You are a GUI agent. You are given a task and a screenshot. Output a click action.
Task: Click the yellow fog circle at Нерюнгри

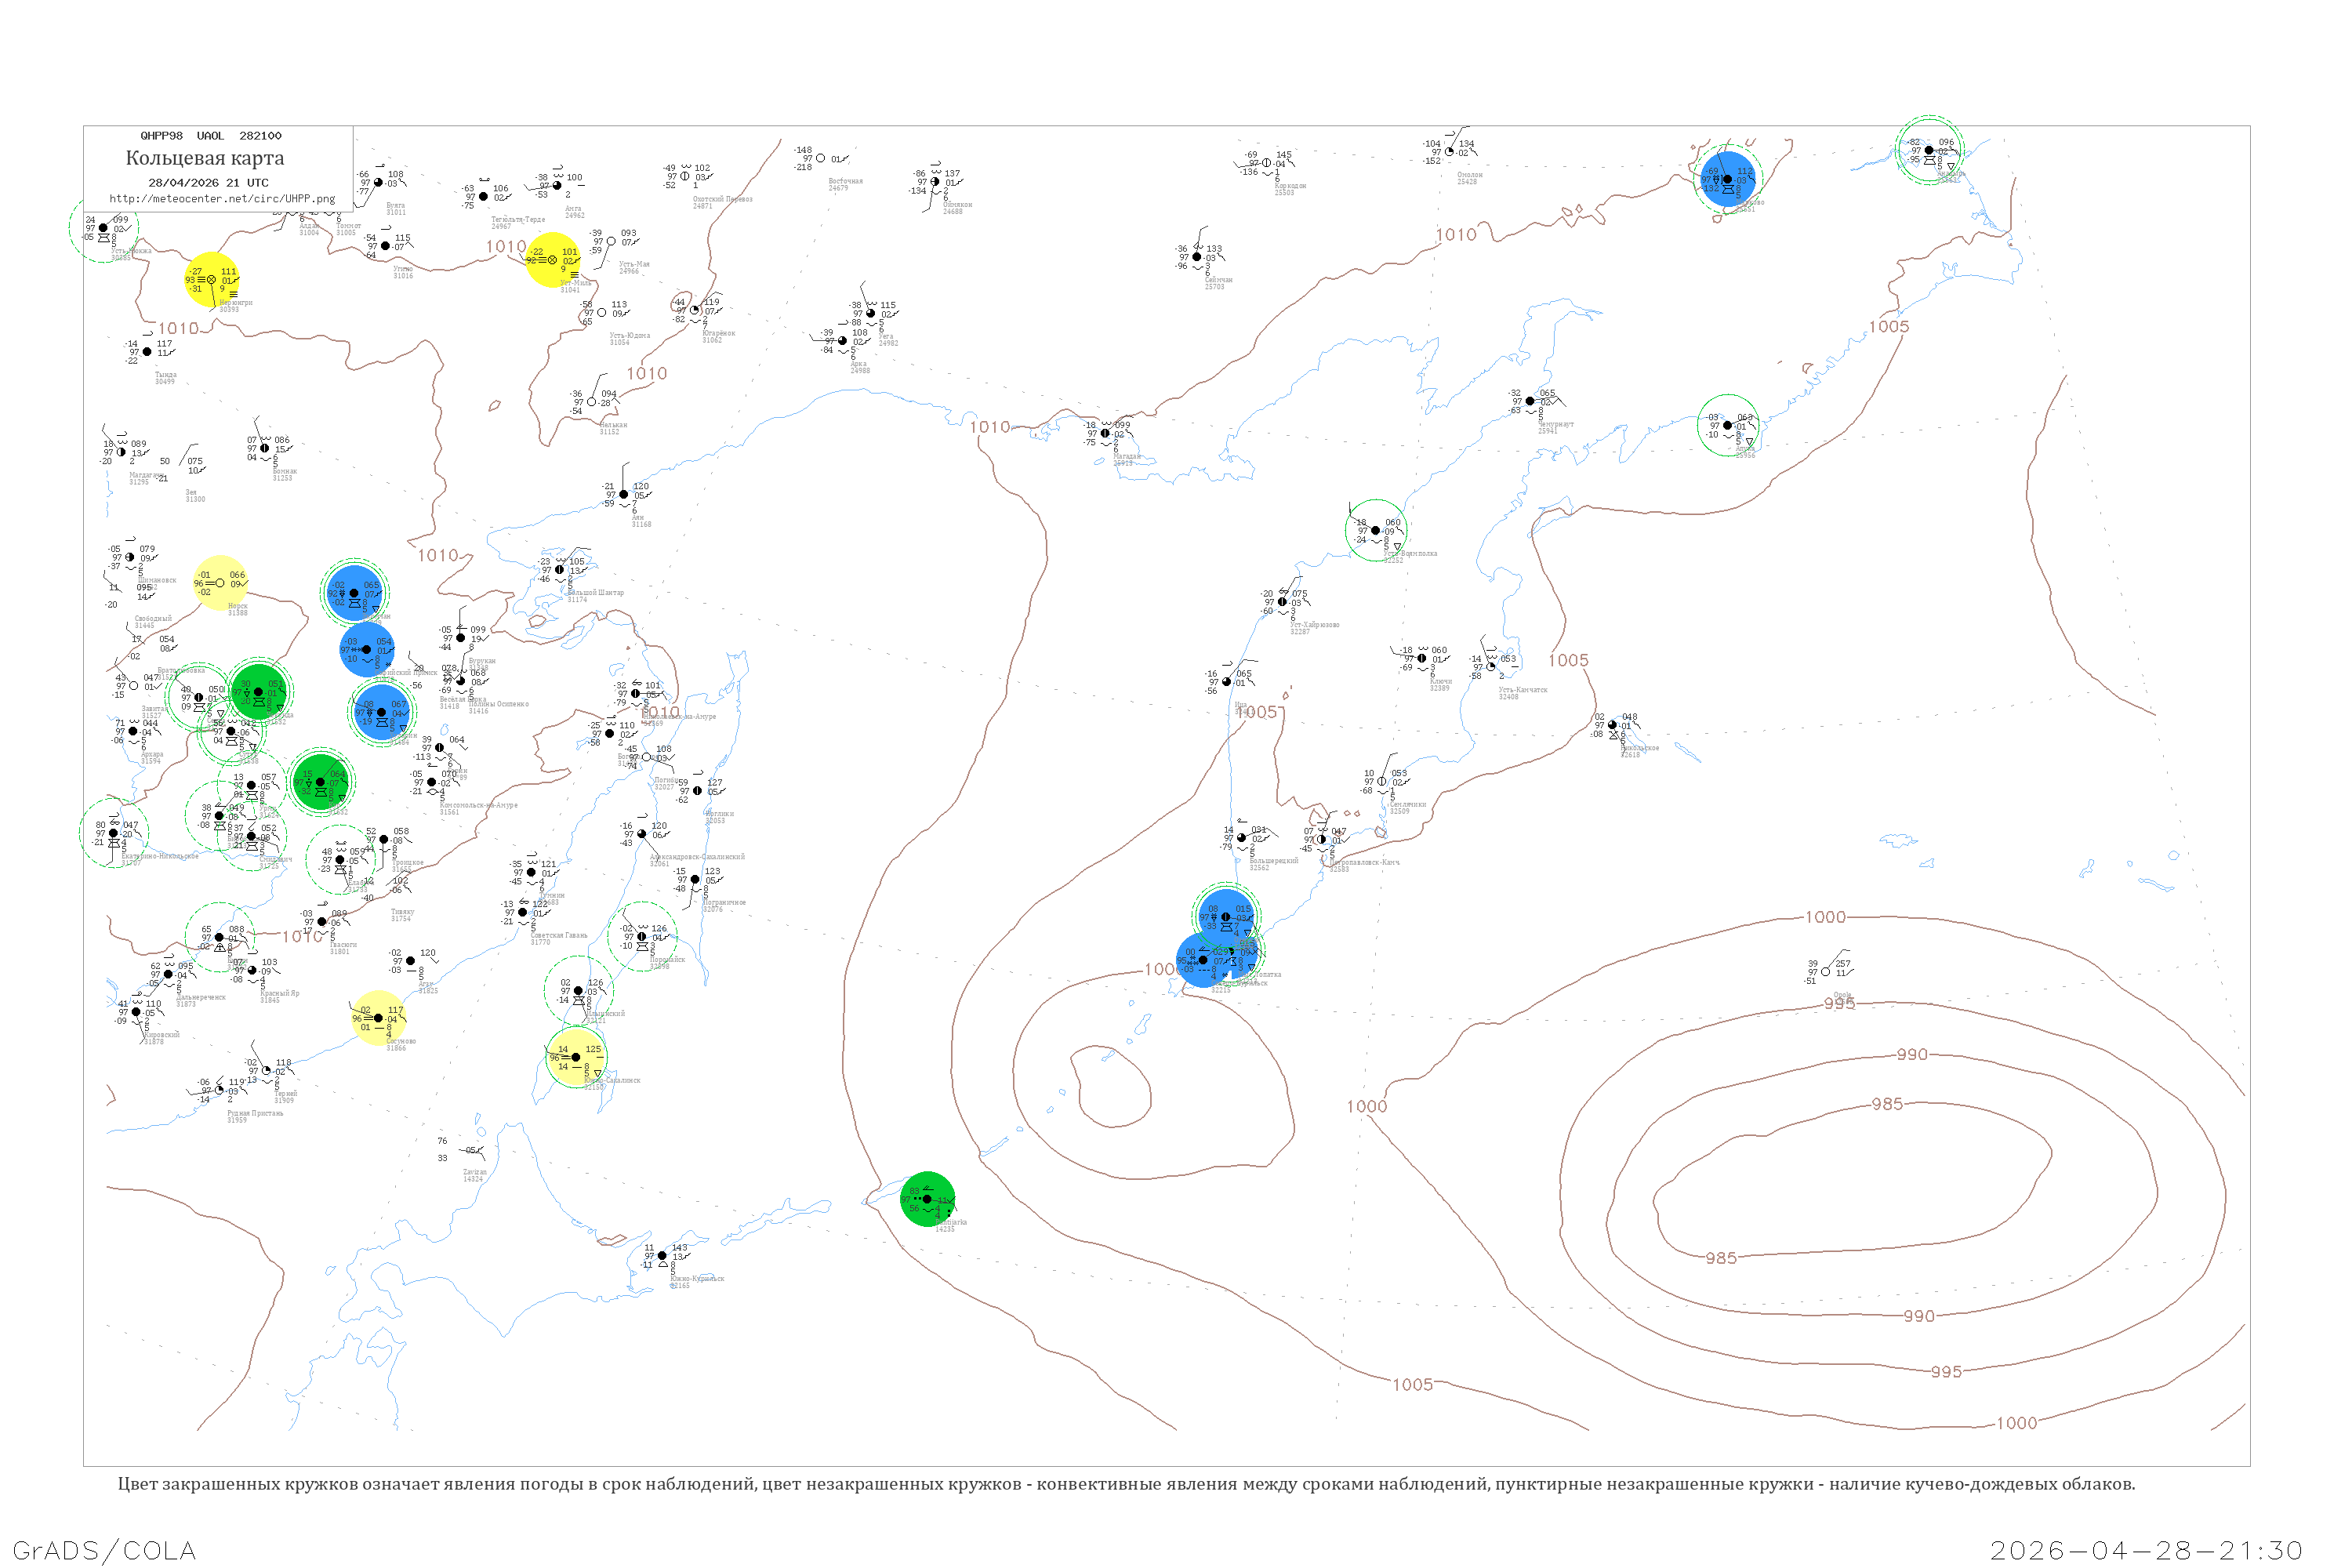point(211,280)
